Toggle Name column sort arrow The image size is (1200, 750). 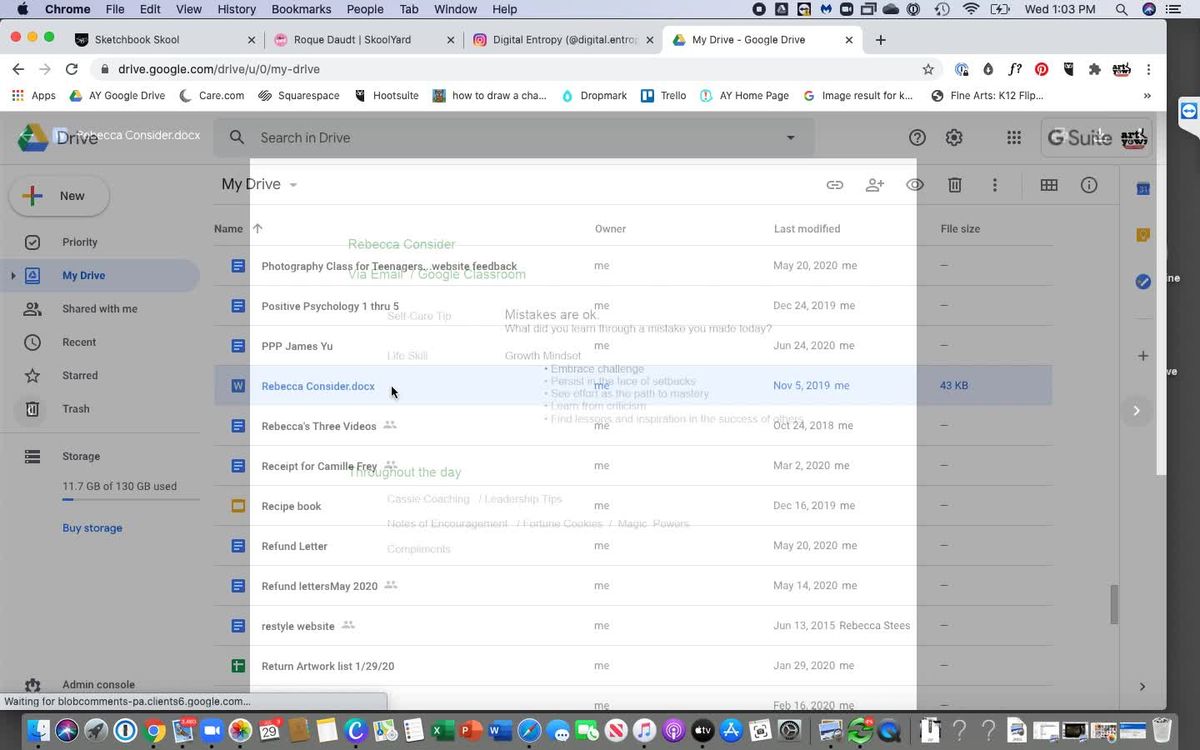tap(257, 229)
